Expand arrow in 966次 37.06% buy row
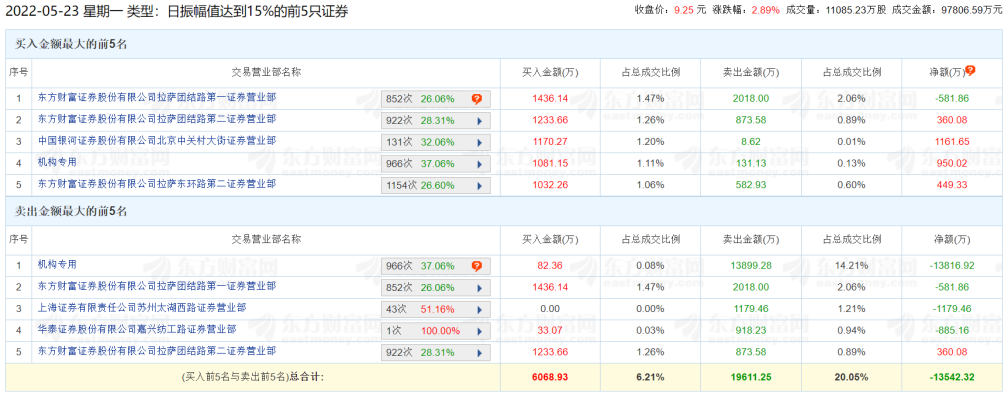Screen dimensions: 1008x396 (x=479, y=165)
